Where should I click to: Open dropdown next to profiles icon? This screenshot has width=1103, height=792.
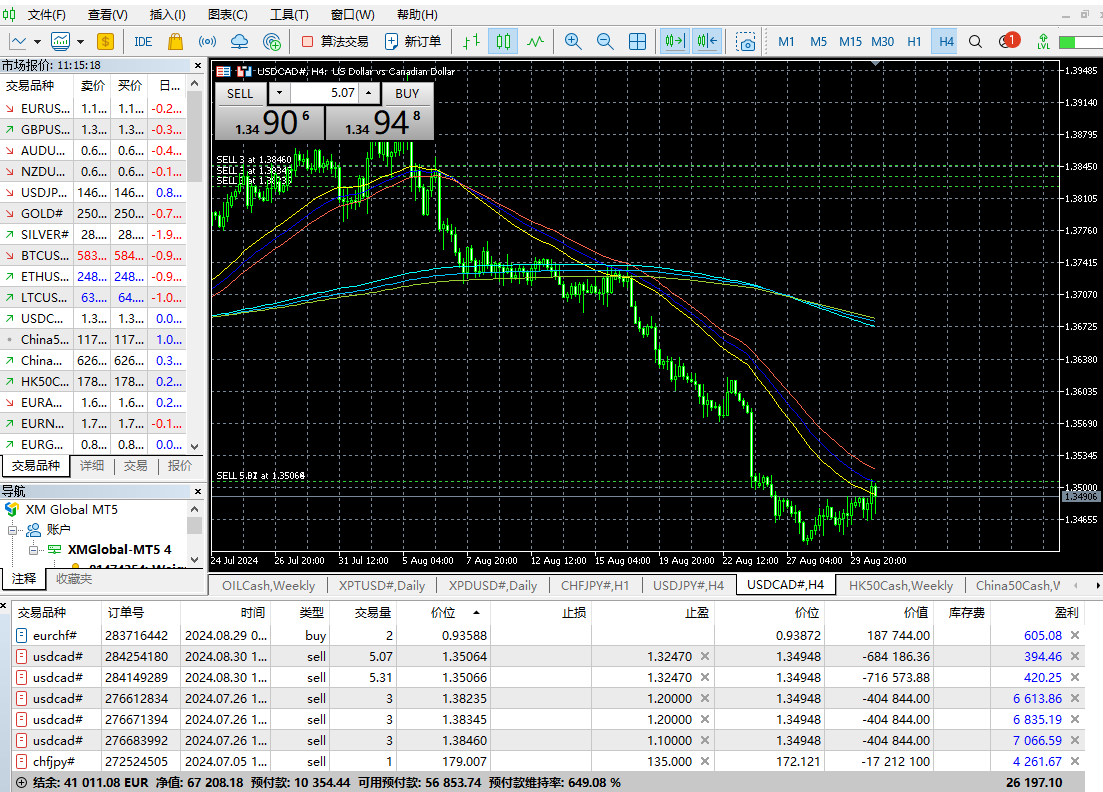tap(80, 41)
